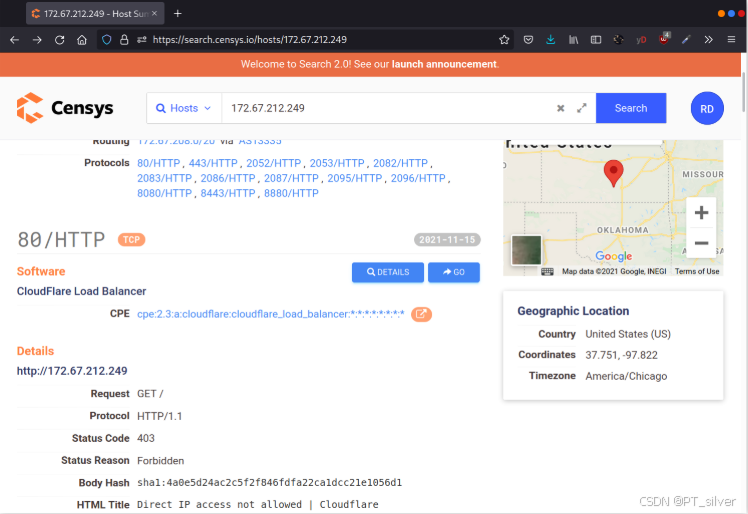
Task: Click the padlock site security icon
Action: 124,40
